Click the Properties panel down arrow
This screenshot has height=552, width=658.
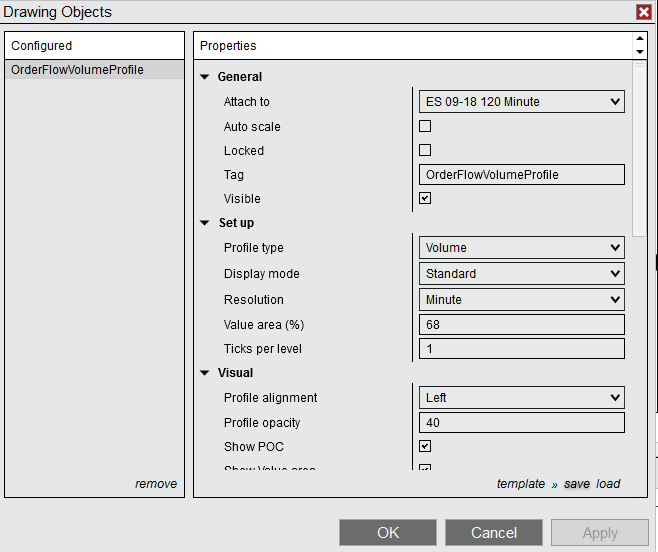point(640,52)
